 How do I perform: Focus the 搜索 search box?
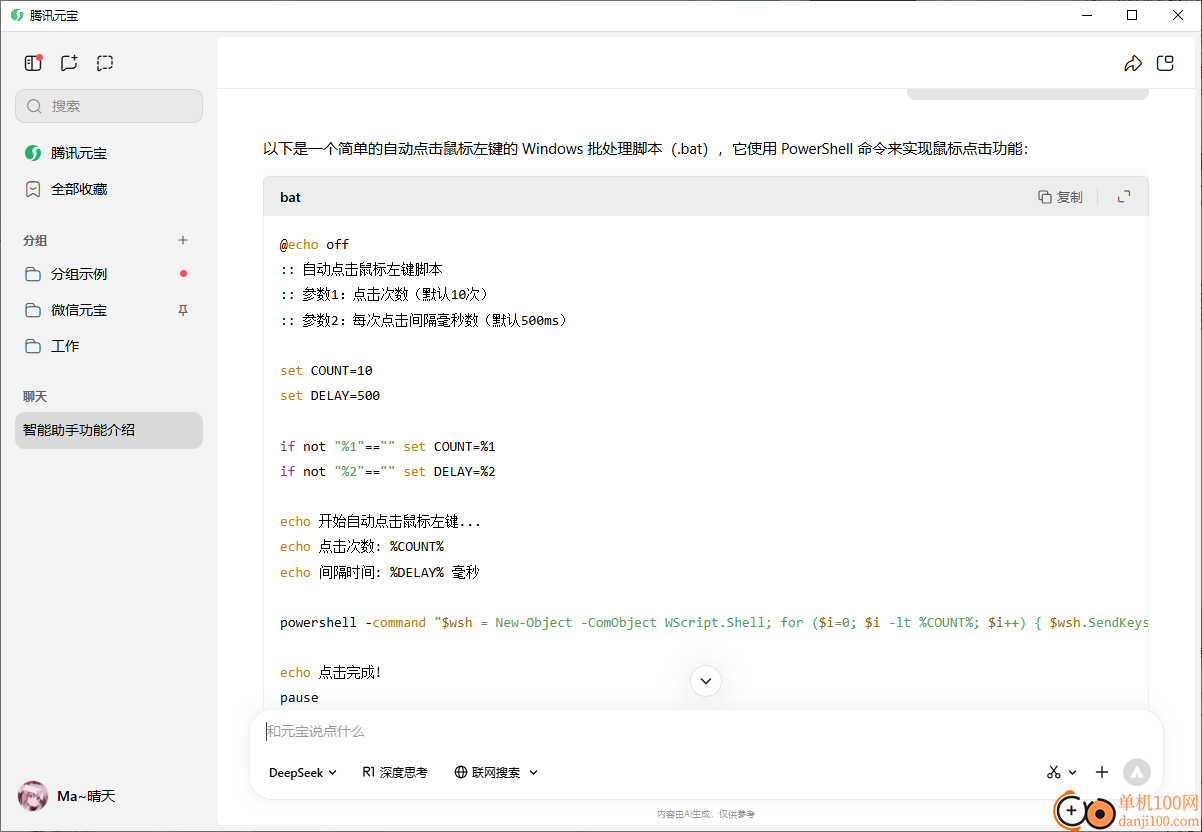[109, 106]
